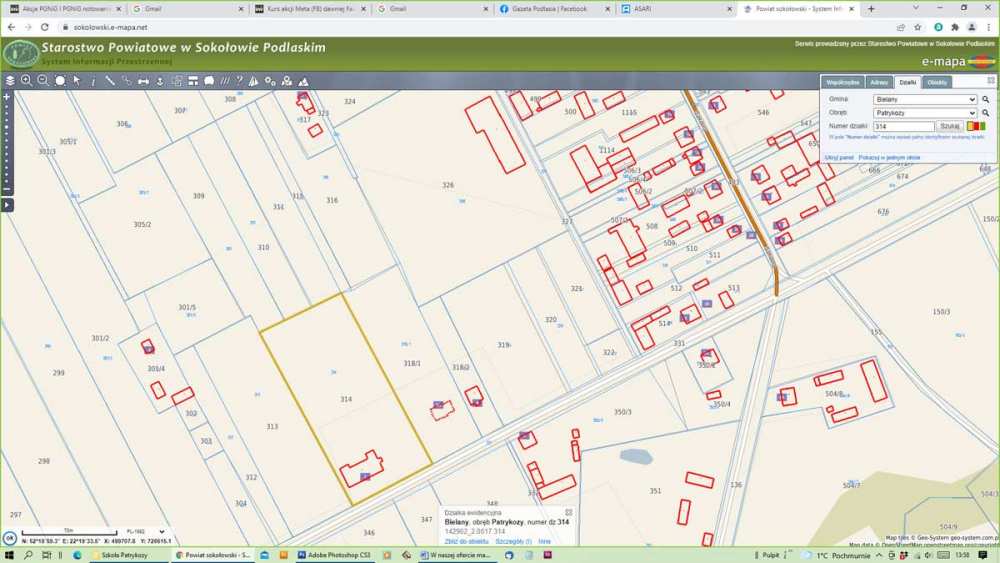Open the question mark help icon
The width and height of the screenshot is (1000, 563).
(x=239, y=81)
